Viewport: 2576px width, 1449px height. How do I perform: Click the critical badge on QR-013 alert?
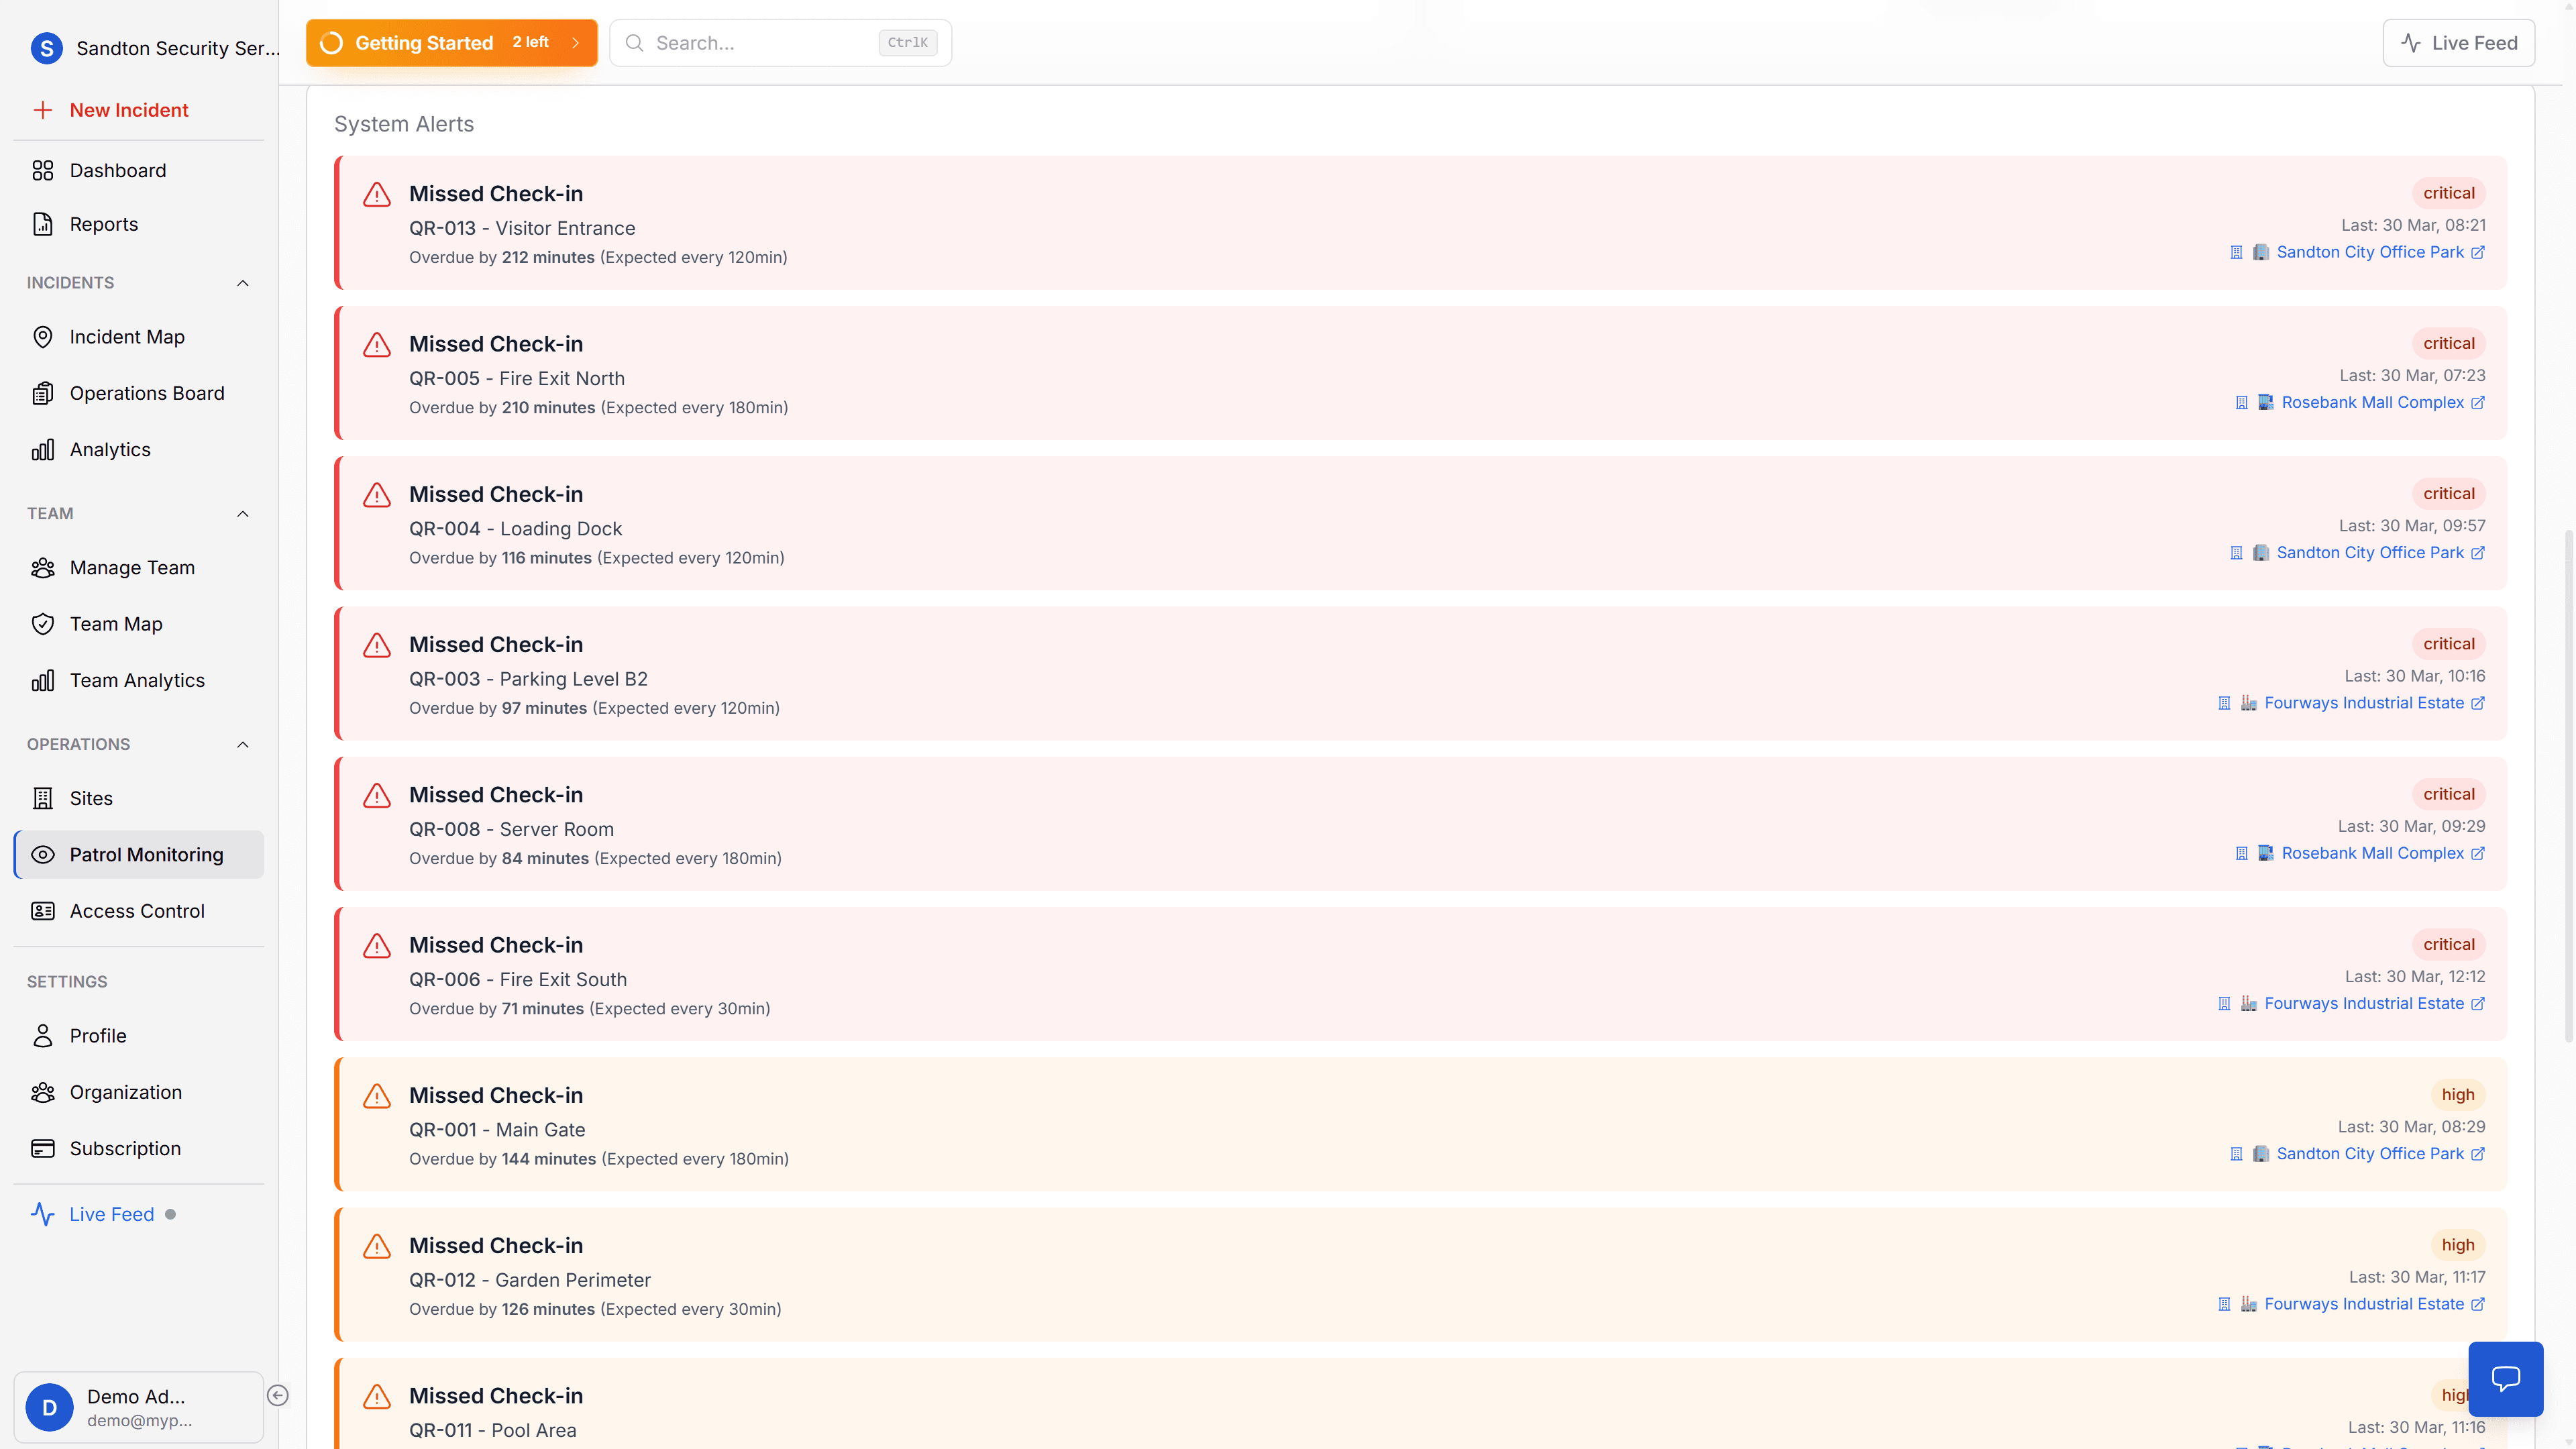2448,193
